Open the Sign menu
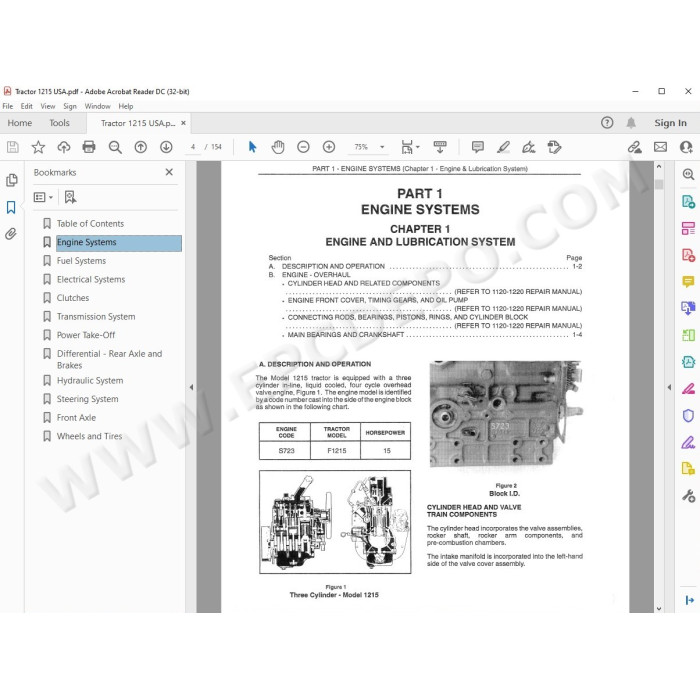The width and height of the screenshot is (700, 700). 70,106
